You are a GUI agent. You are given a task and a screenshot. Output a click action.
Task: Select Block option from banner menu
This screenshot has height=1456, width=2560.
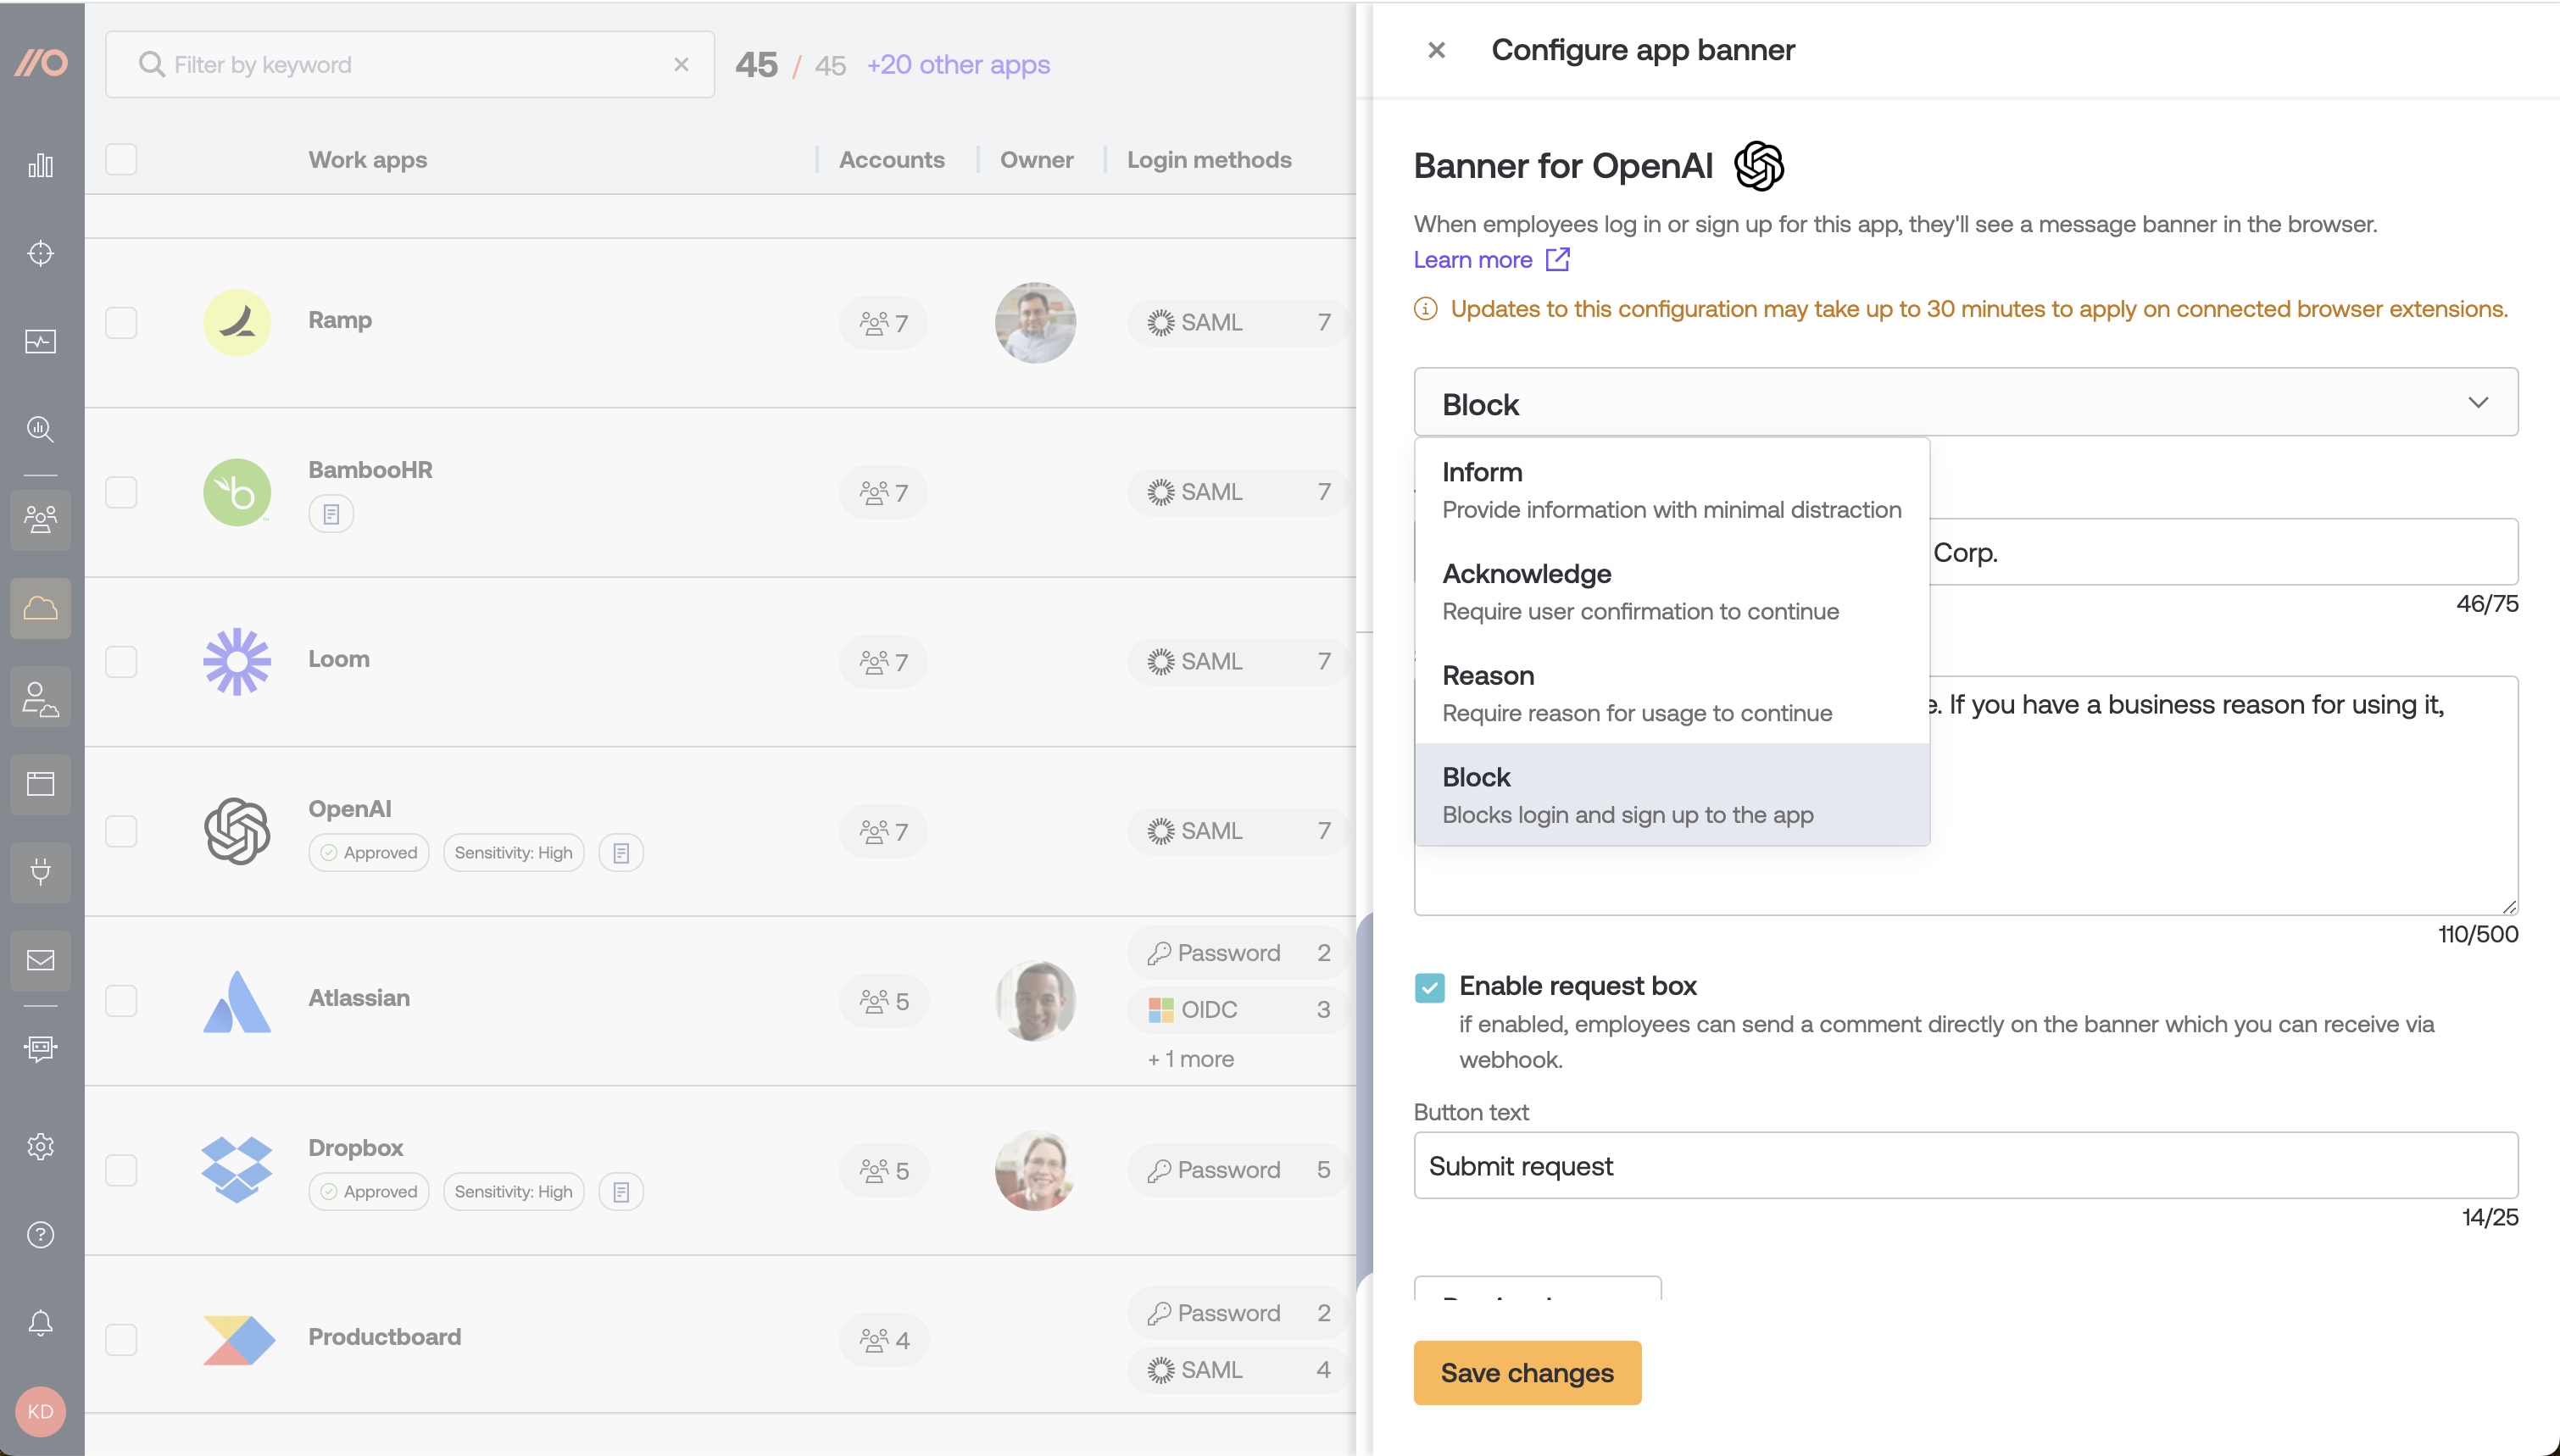[x=1672, y=795]
